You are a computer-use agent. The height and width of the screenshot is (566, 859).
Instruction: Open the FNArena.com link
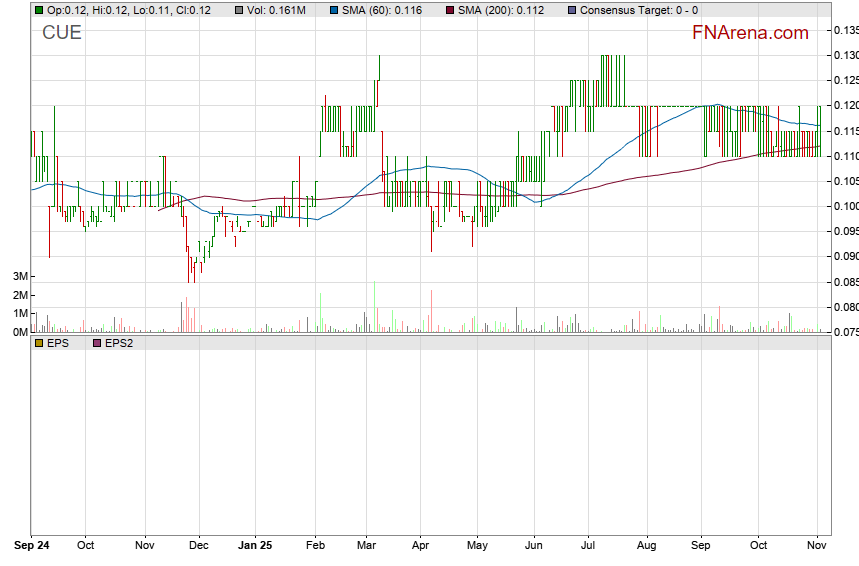click(750, 33)
